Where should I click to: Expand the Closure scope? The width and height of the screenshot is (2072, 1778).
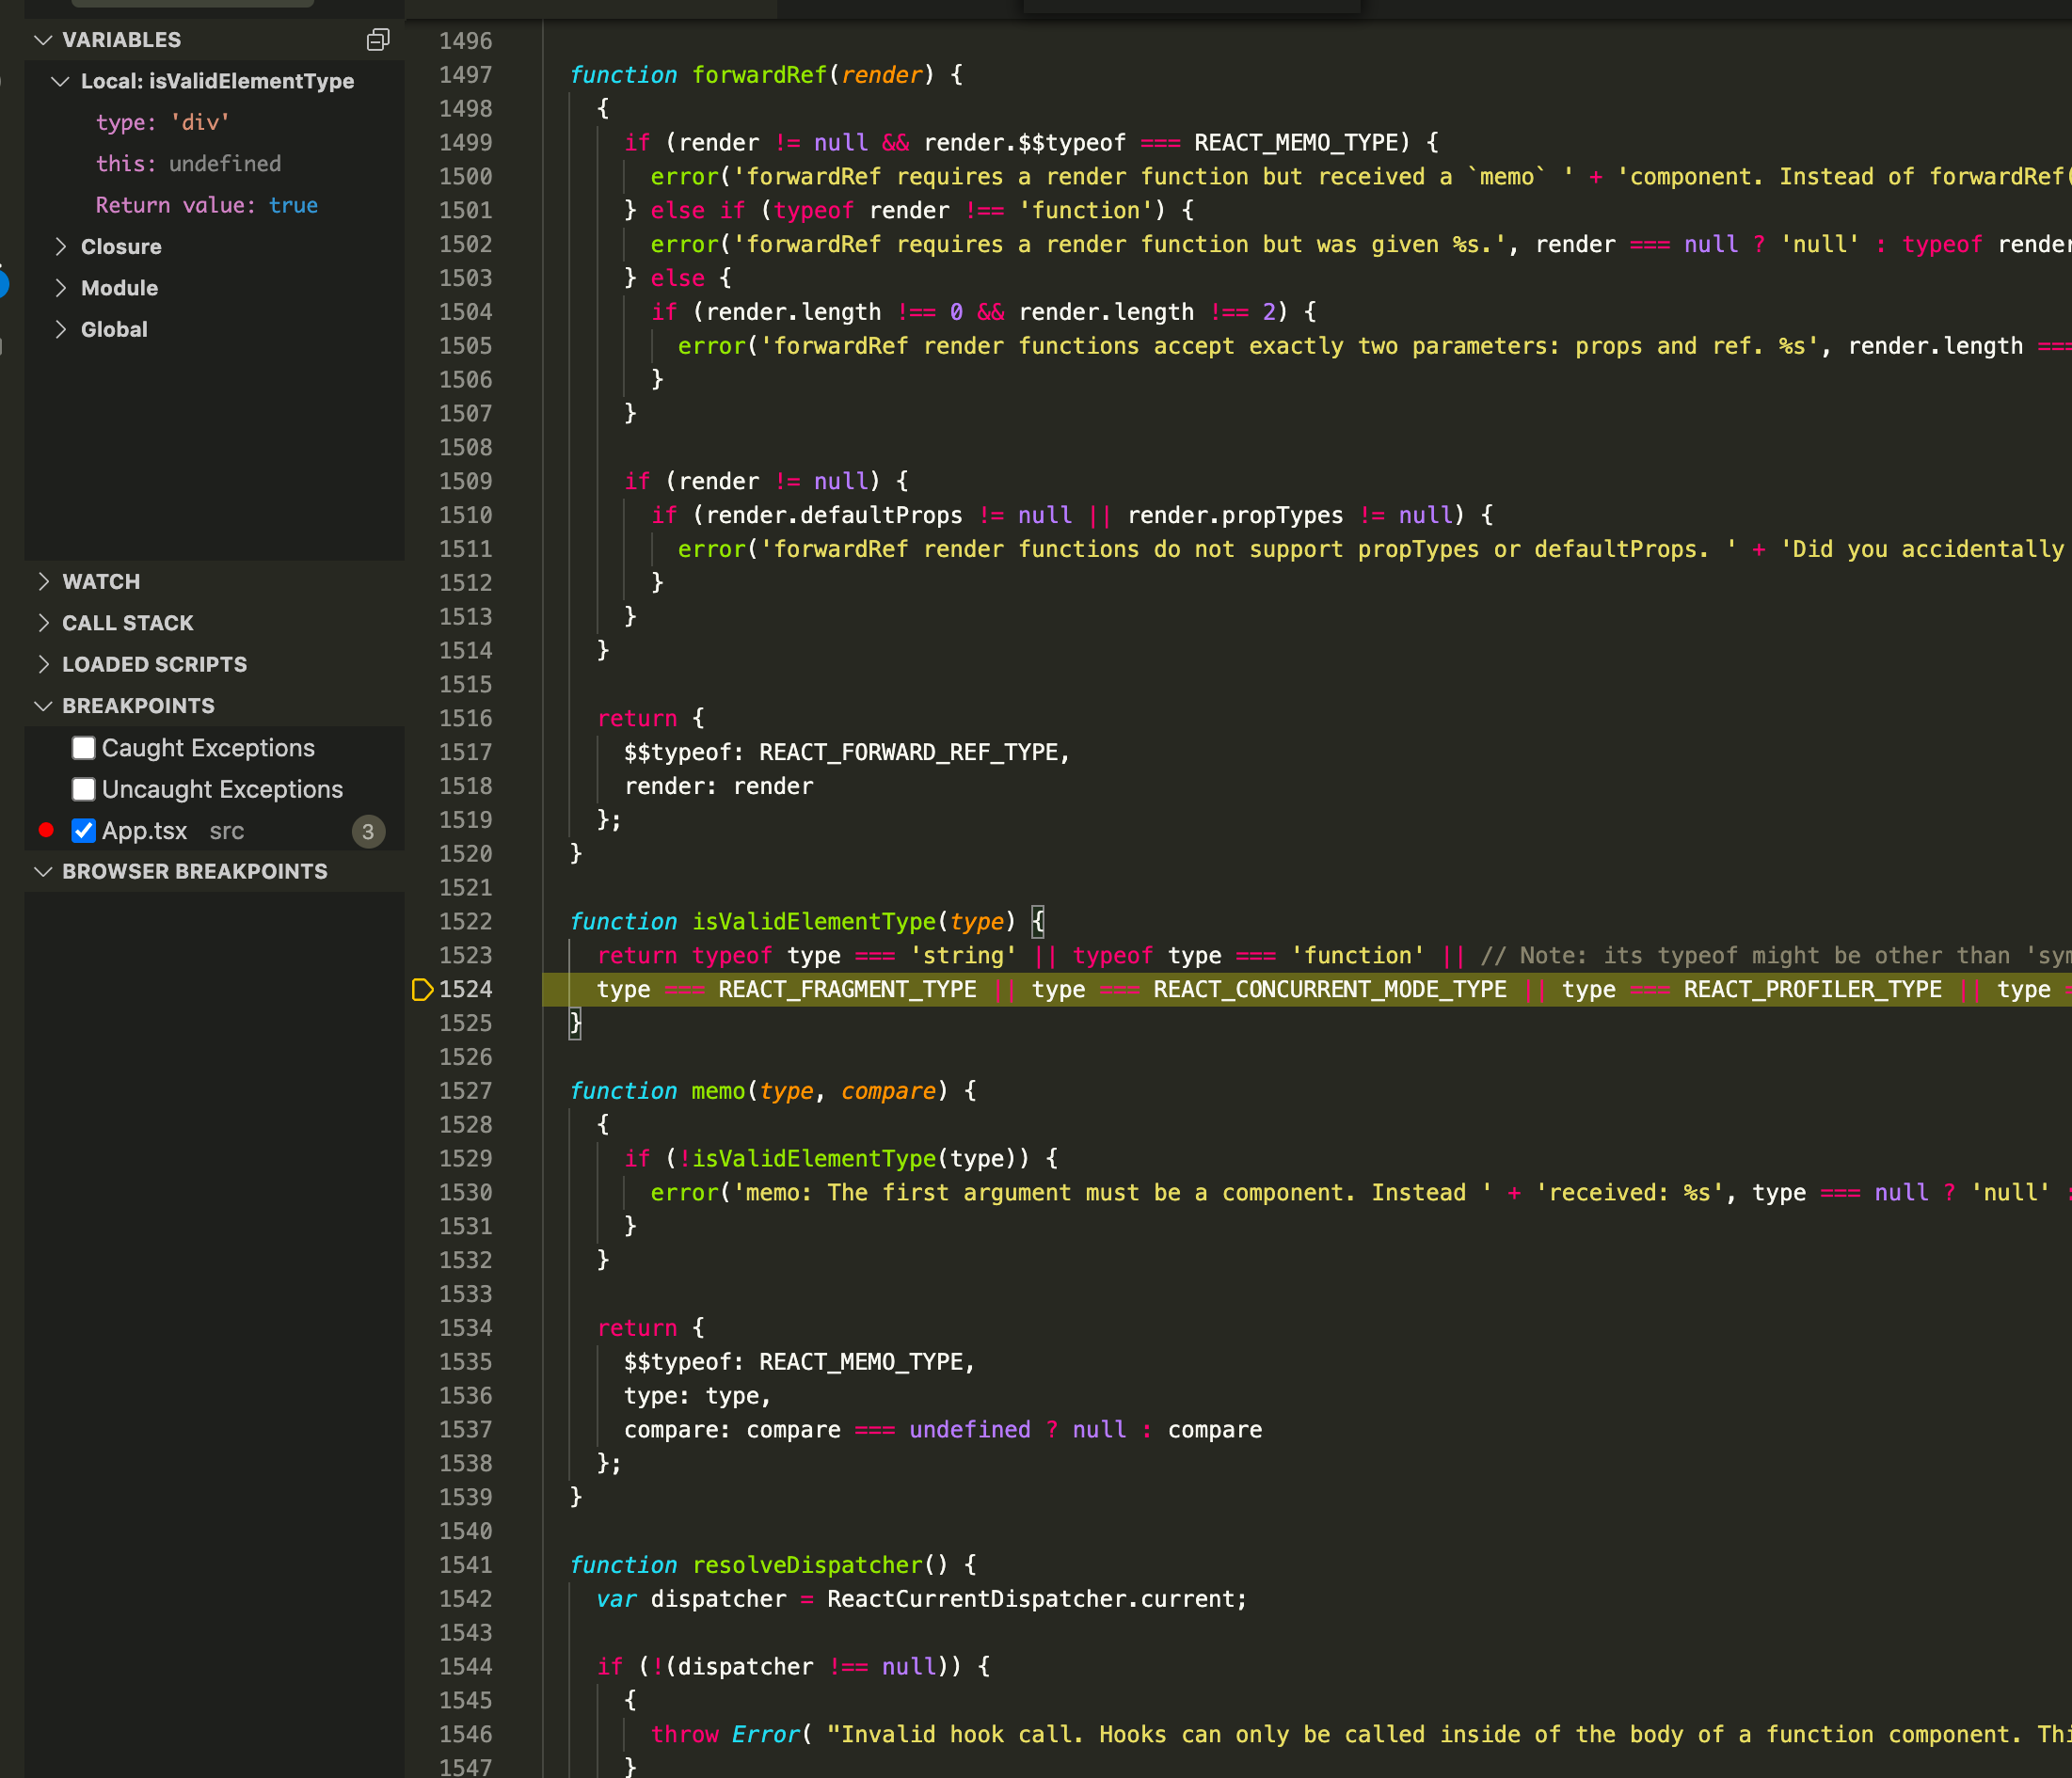[61, 246]
